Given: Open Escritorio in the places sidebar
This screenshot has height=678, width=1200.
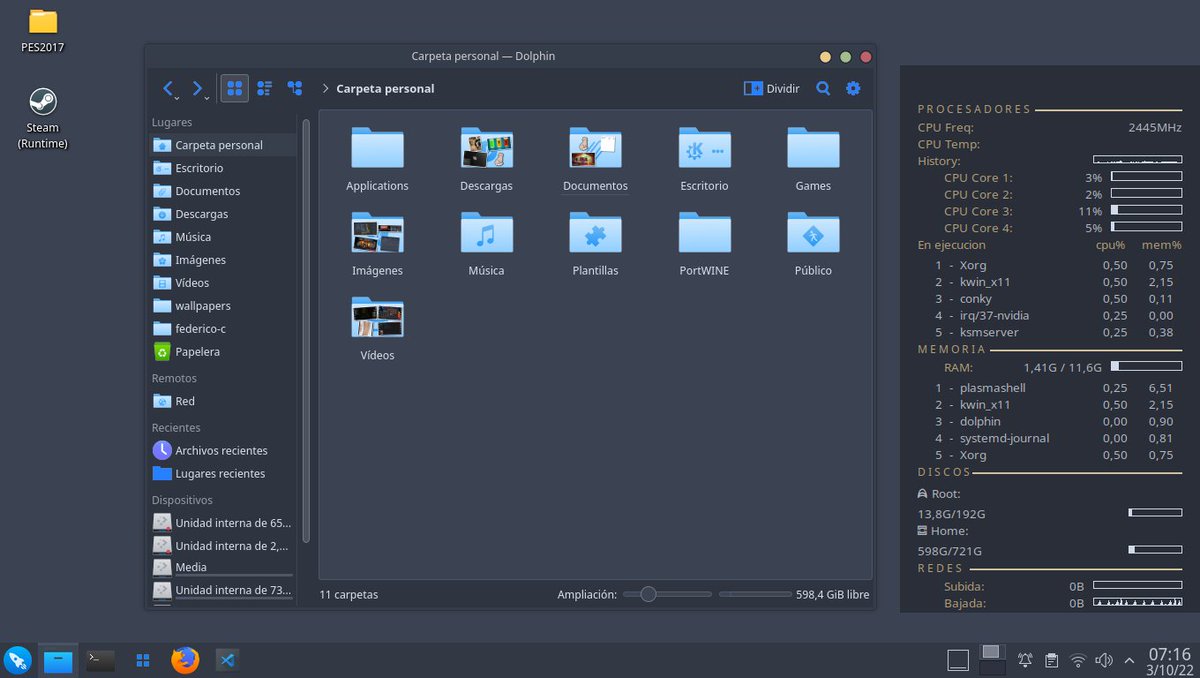Looking at the screenshot, I should 222,168.
